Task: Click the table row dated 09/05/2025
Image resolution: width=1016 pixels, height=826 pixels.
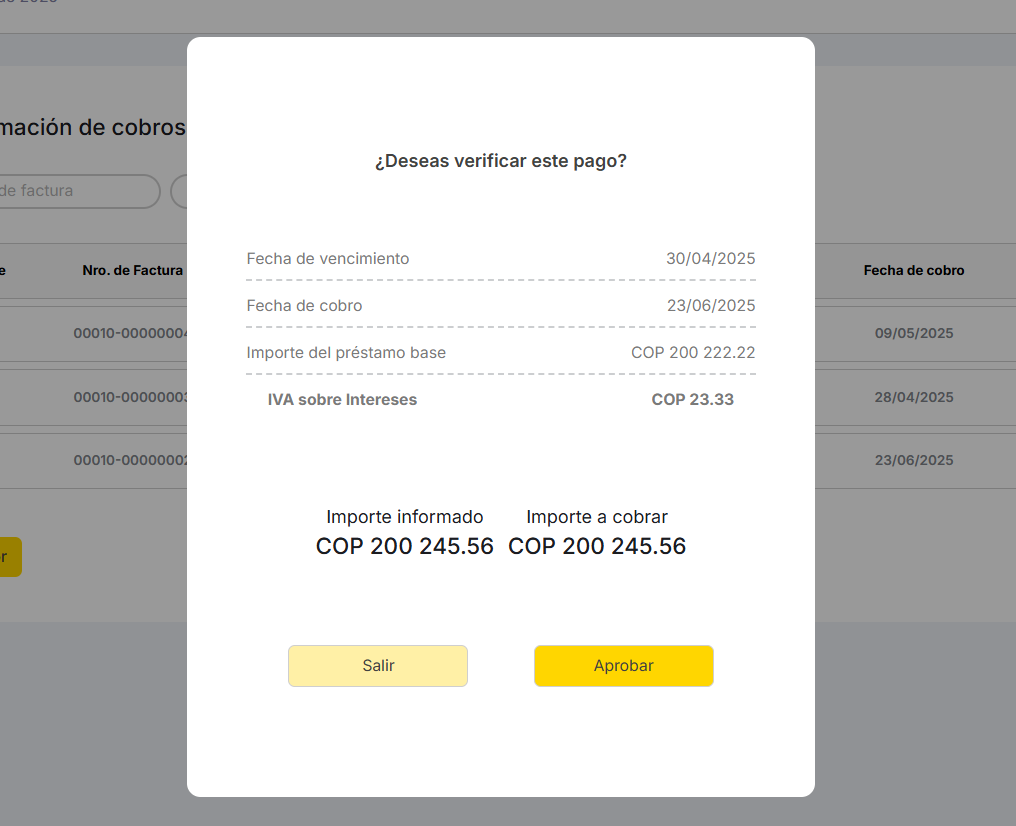Action: pyautogui.click(x=914, y=334)
